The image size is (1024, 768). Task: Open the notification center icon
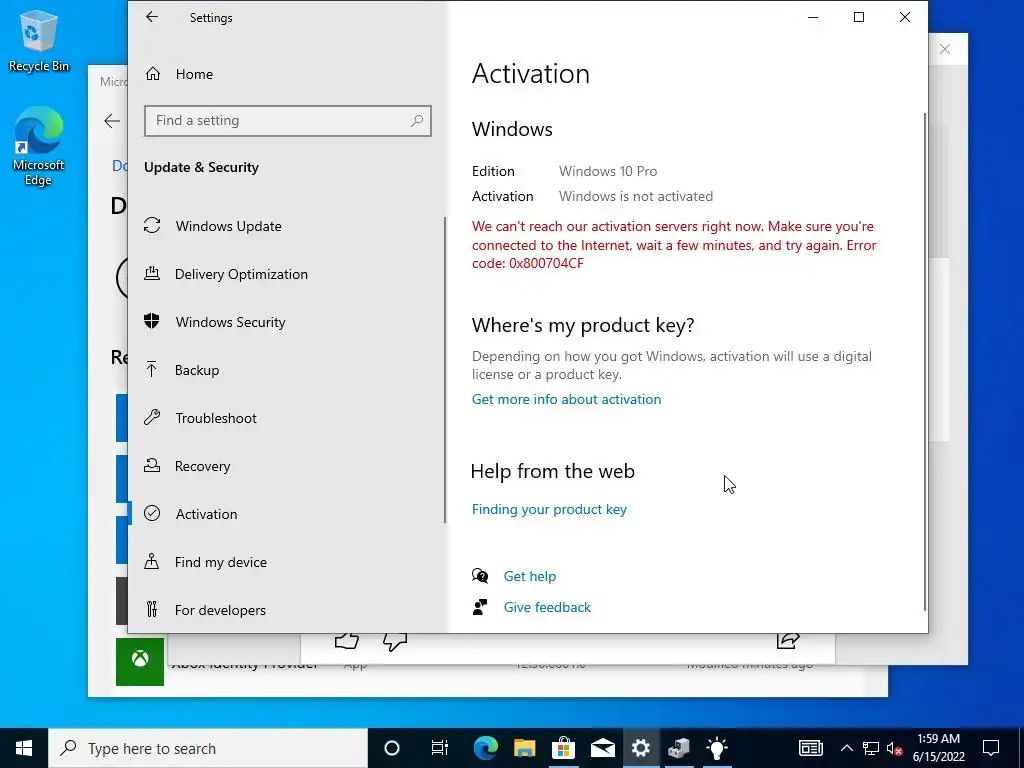991,748
